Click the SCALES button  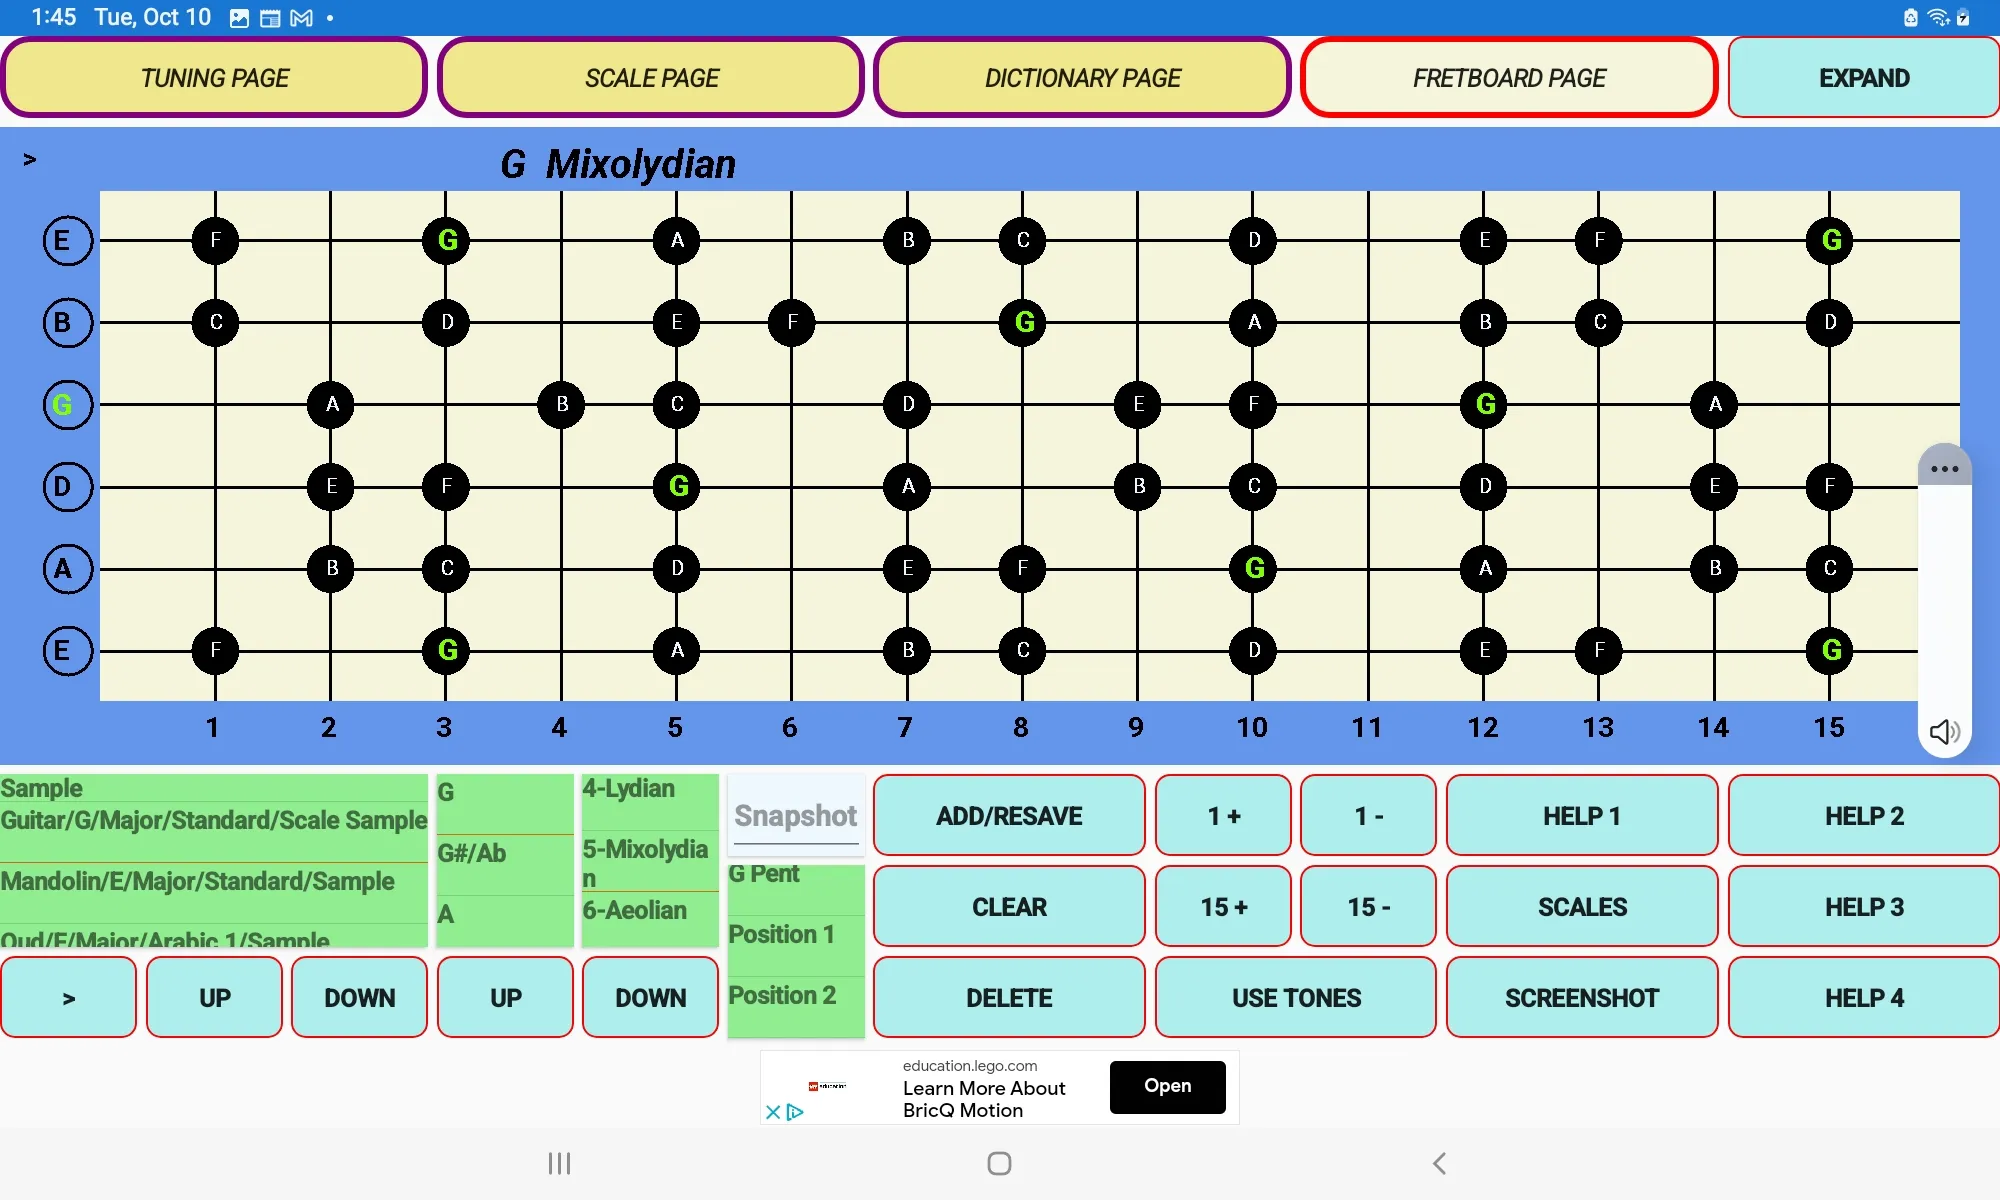(1582, 907)
